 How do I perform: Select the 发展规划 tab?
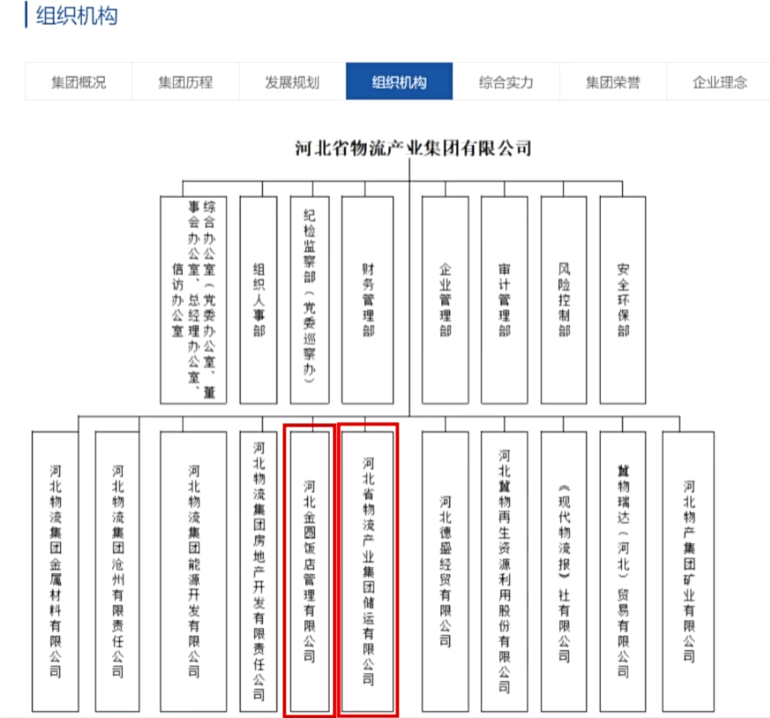292,82
